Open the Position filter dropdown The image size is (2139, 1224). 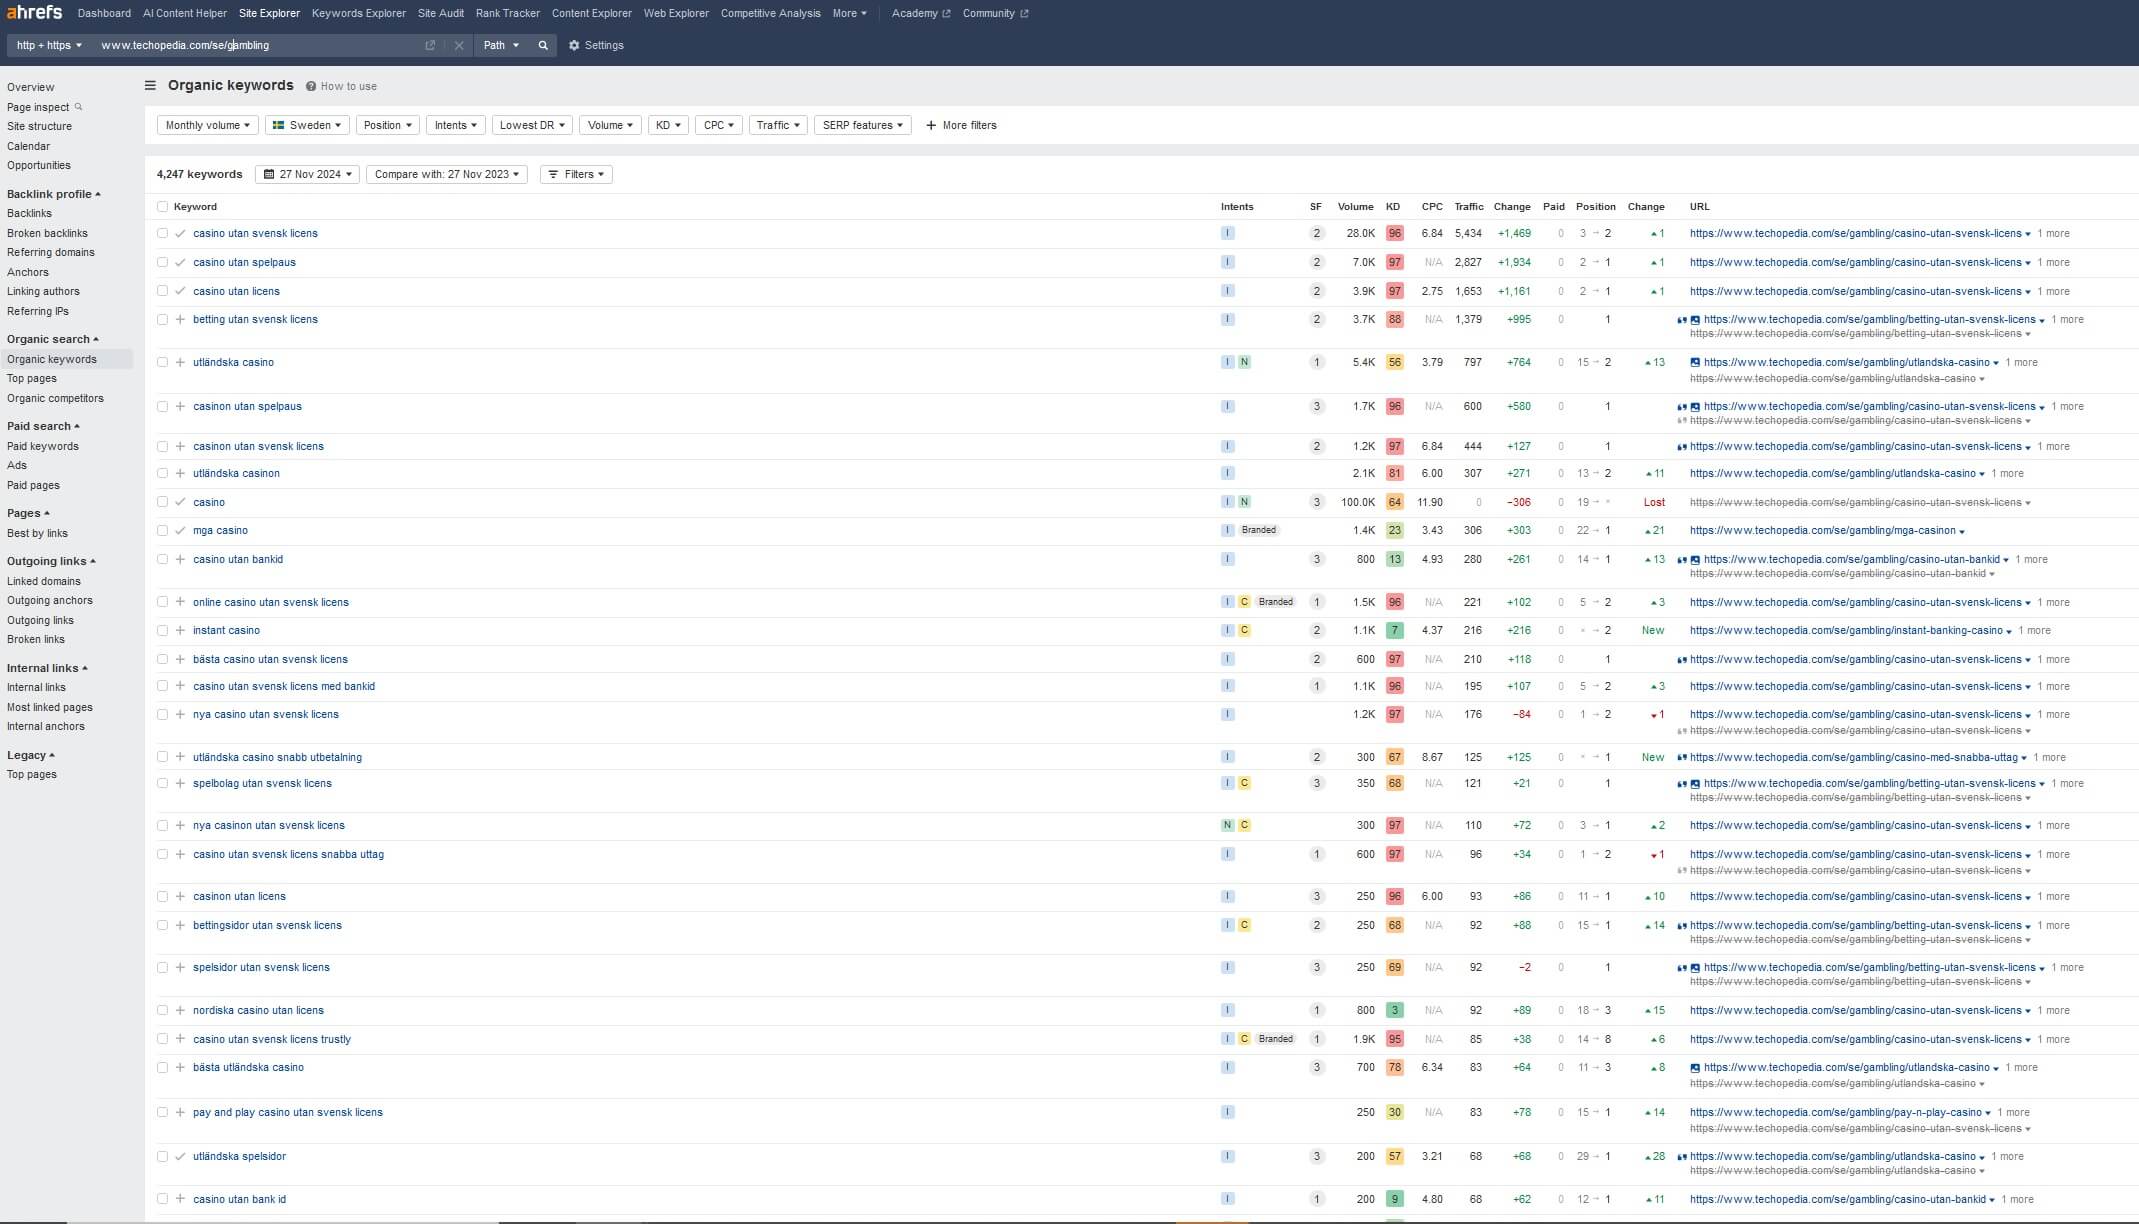386,125
